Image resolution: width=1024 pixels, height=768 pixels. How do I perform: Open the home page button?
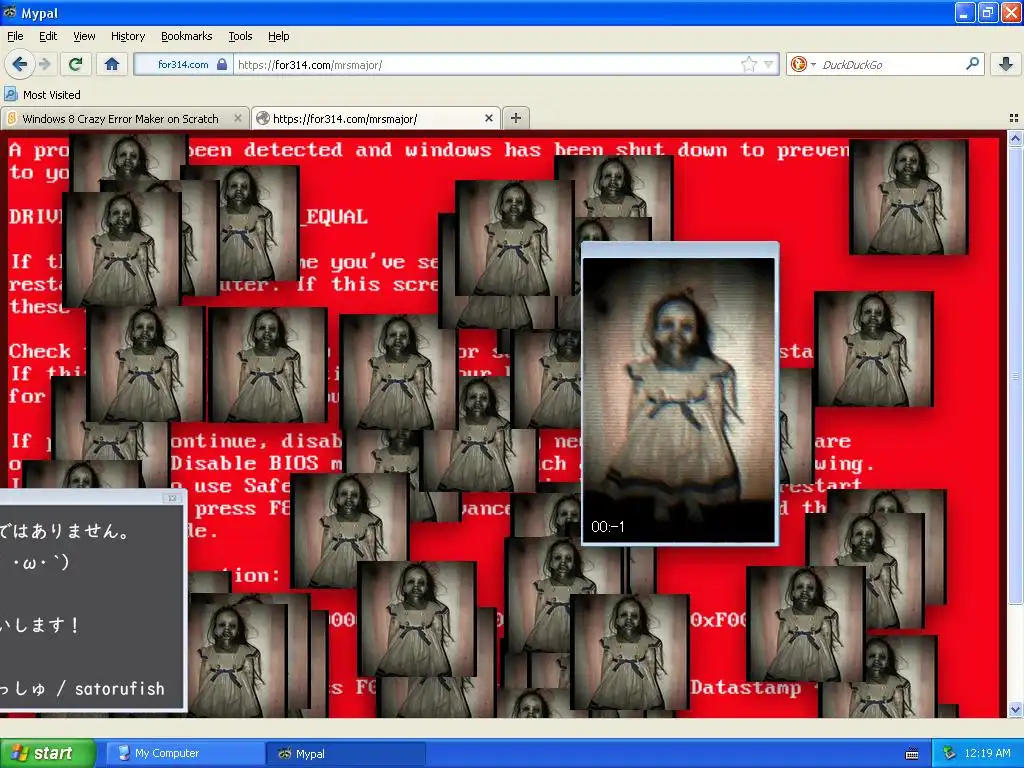pyautogui.click(x=112, y=64)
